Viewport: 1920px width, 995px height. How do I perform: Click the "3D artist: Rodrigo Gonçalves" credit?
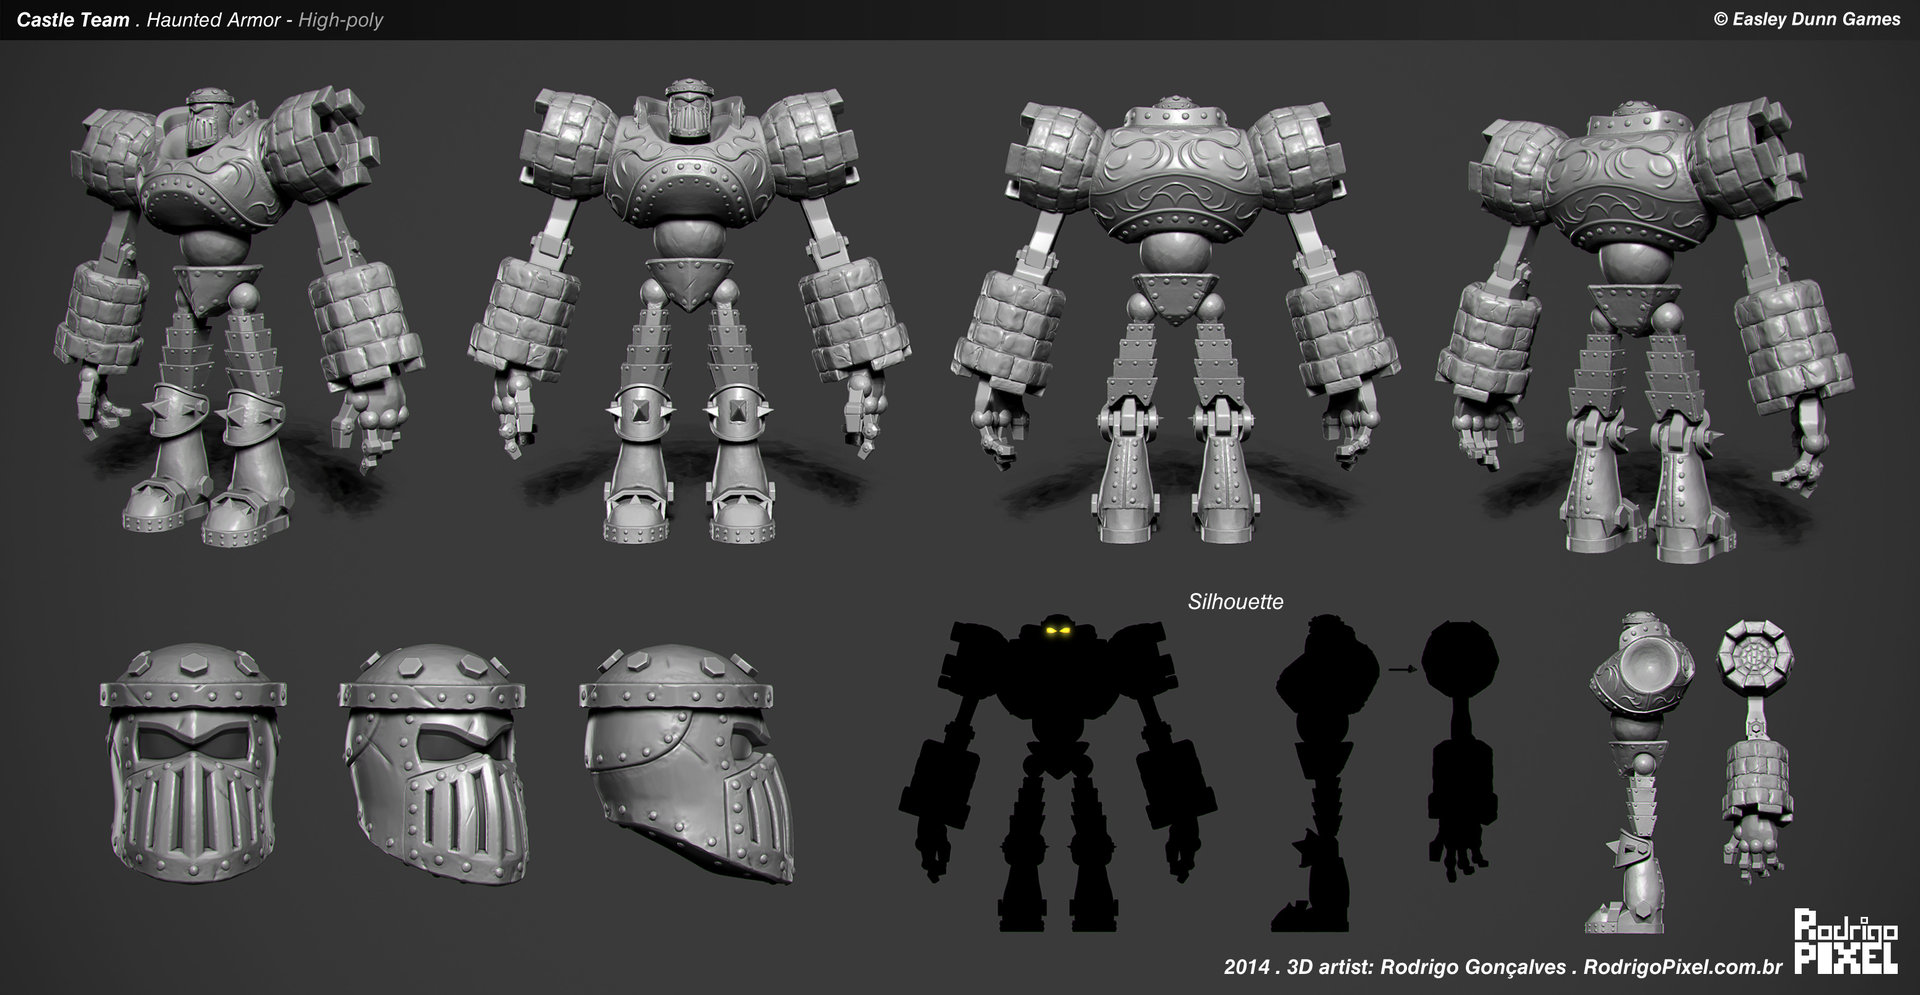click(1427, 966)
